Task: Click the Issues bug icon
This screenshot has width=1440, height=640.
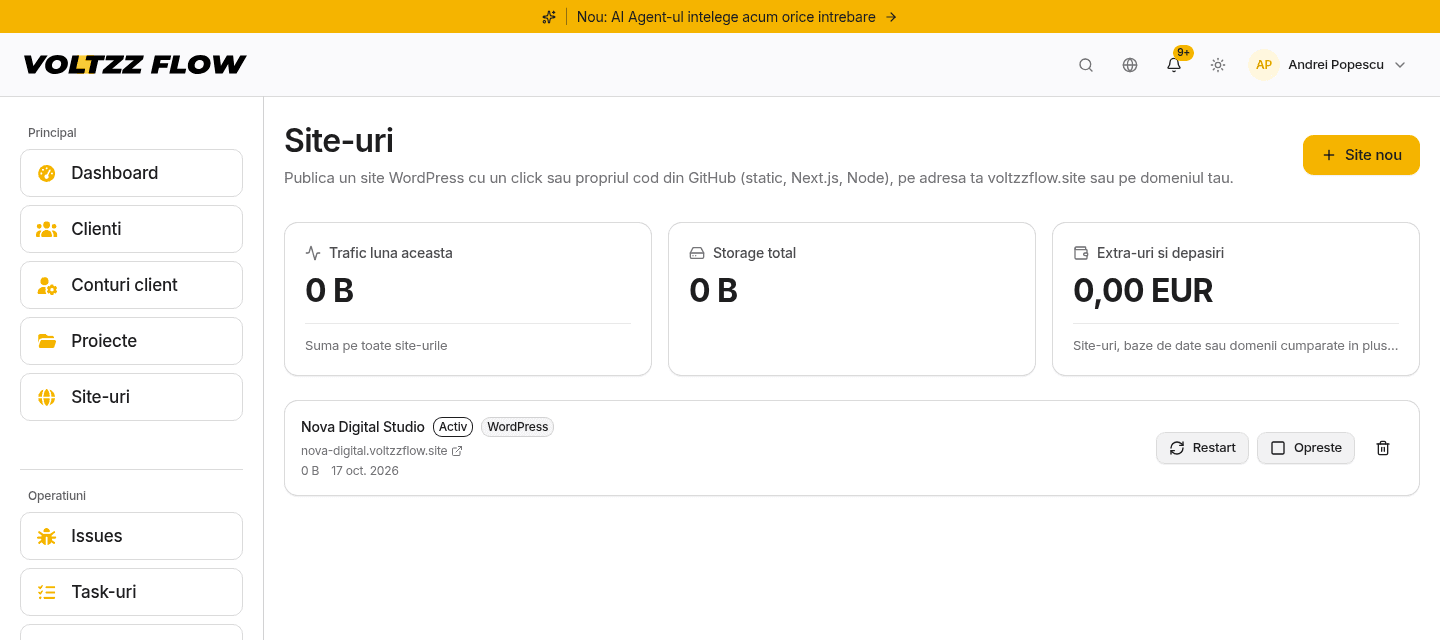Action: [47, 536]
